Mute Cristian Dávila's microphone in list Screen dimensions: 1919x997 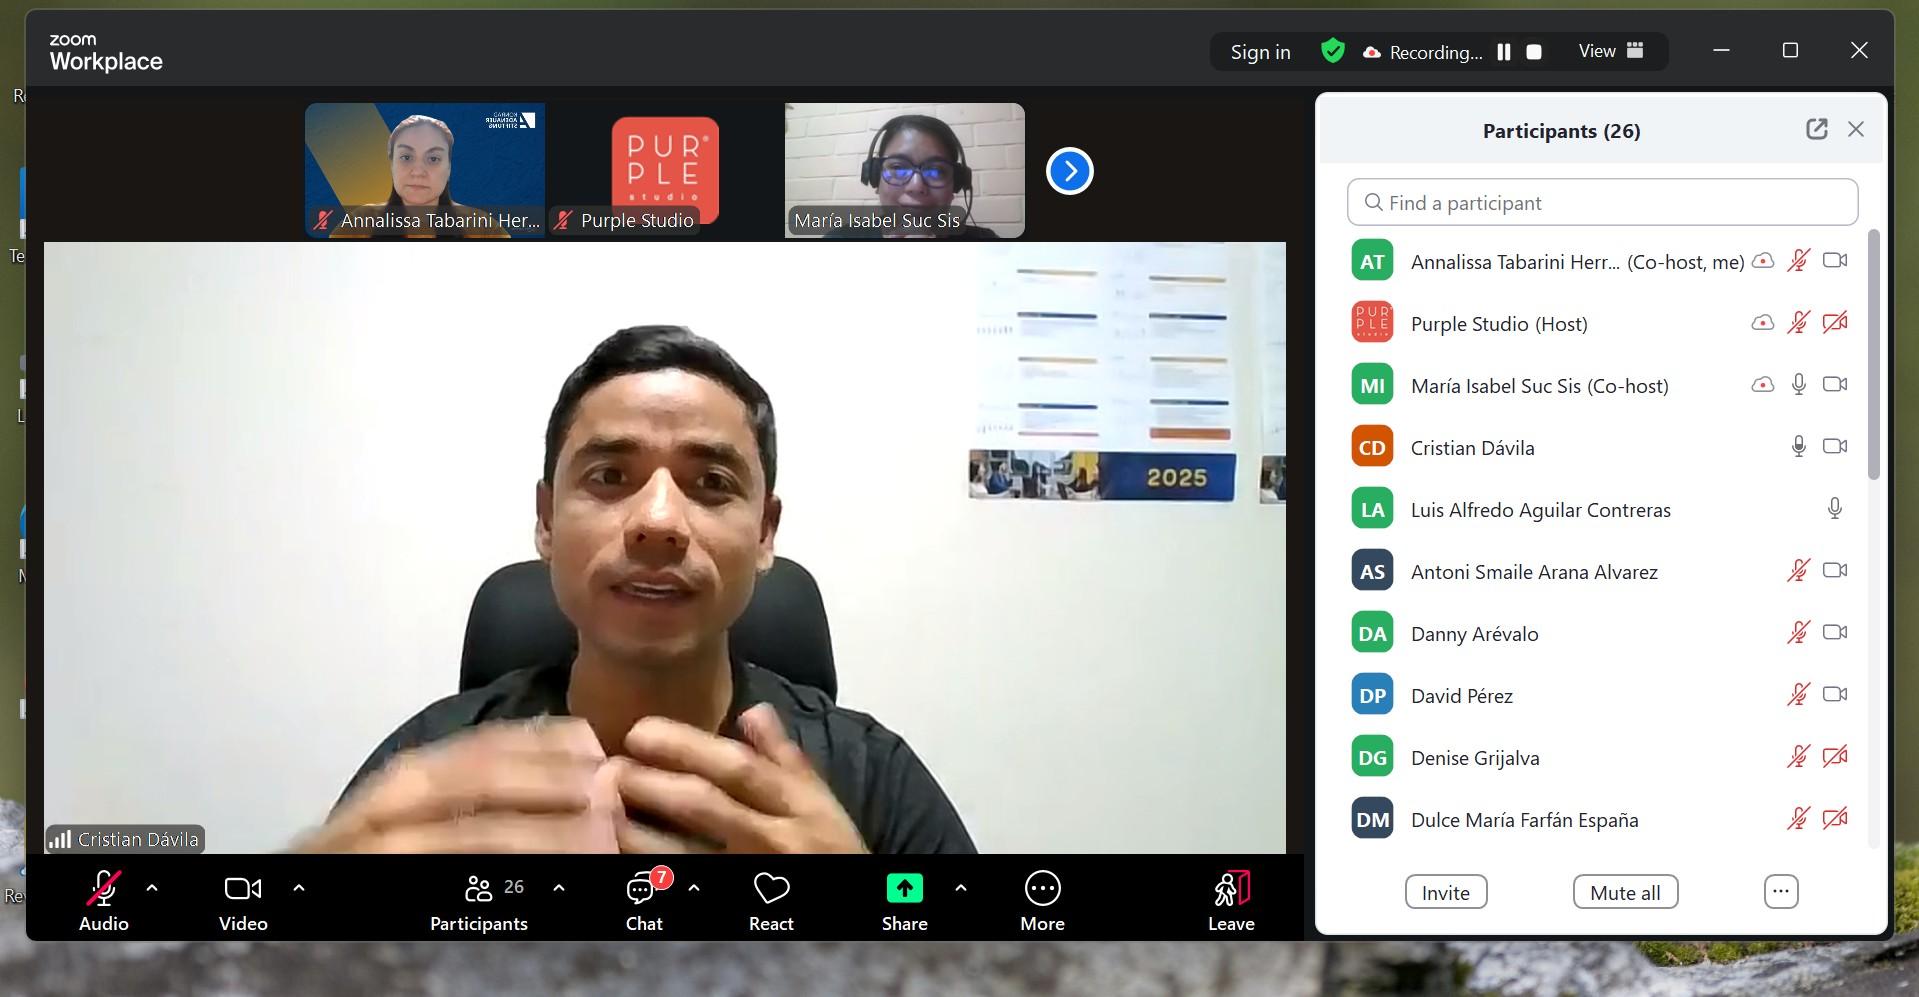pos(1798,446)
